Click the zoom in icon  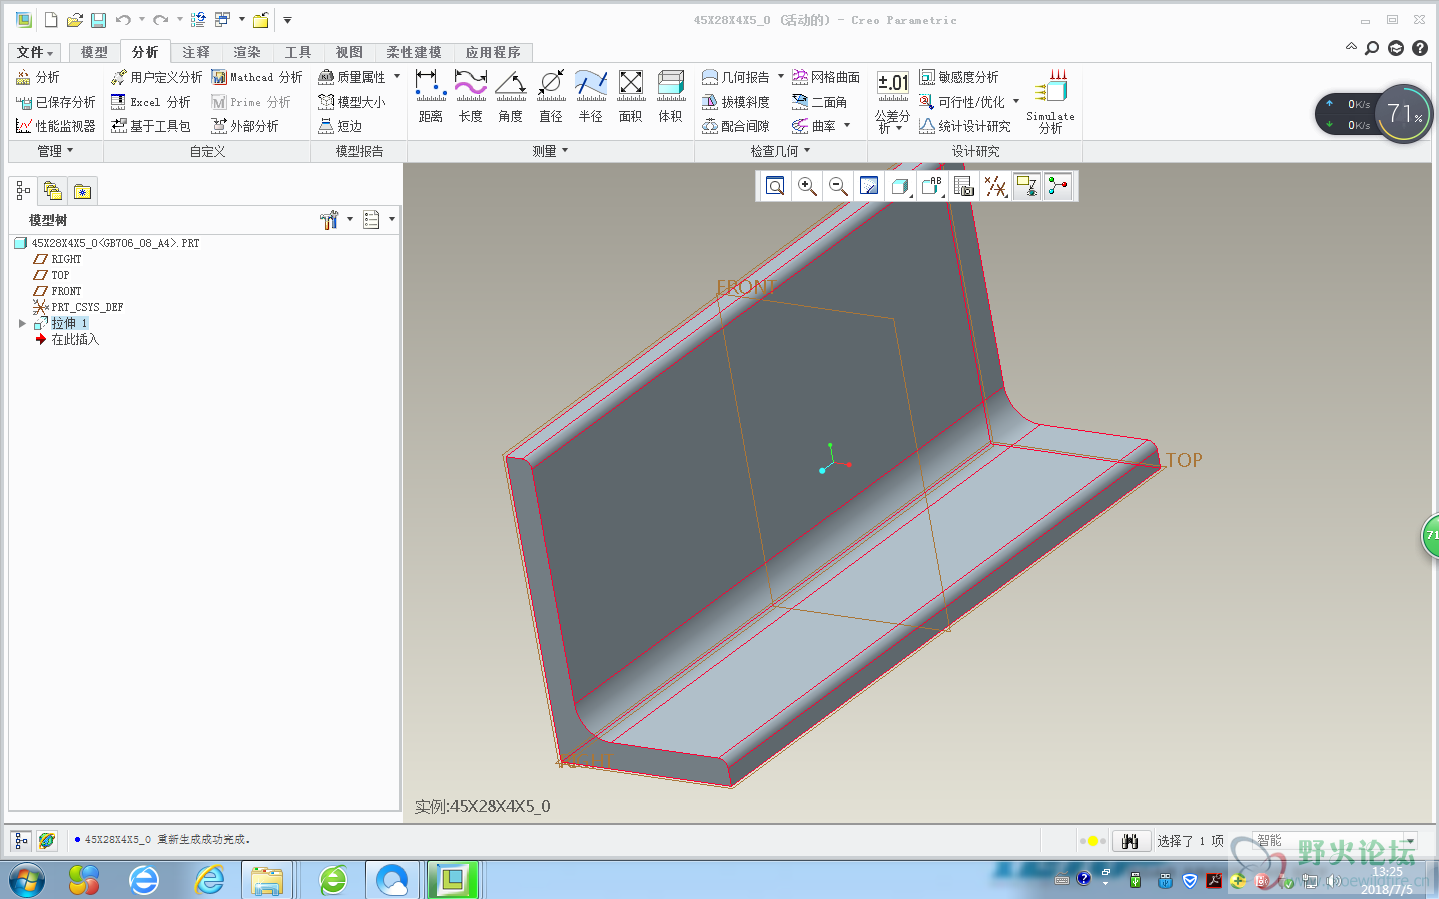click(x=807, y=186)
